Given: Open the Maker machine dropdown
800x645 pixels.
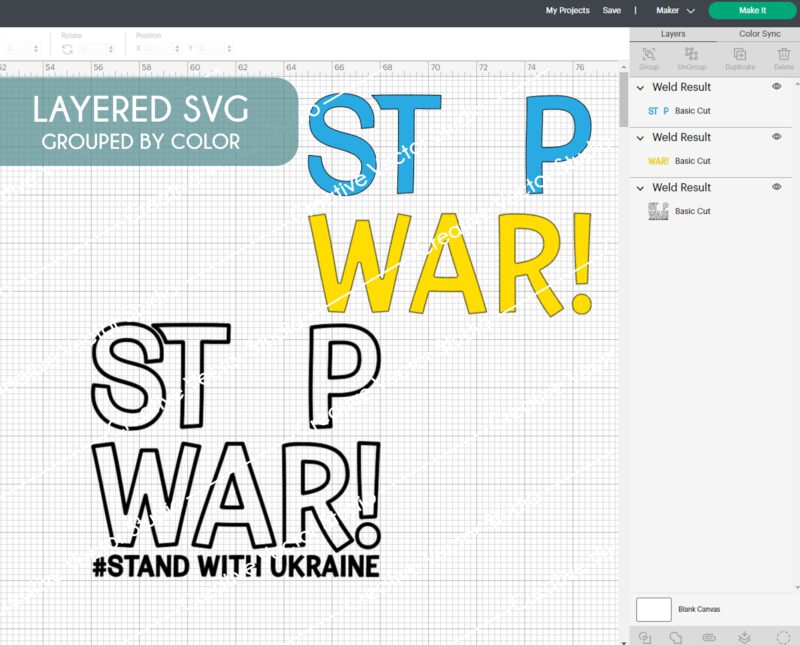Looking at the screenshot, I should (676, 10).
